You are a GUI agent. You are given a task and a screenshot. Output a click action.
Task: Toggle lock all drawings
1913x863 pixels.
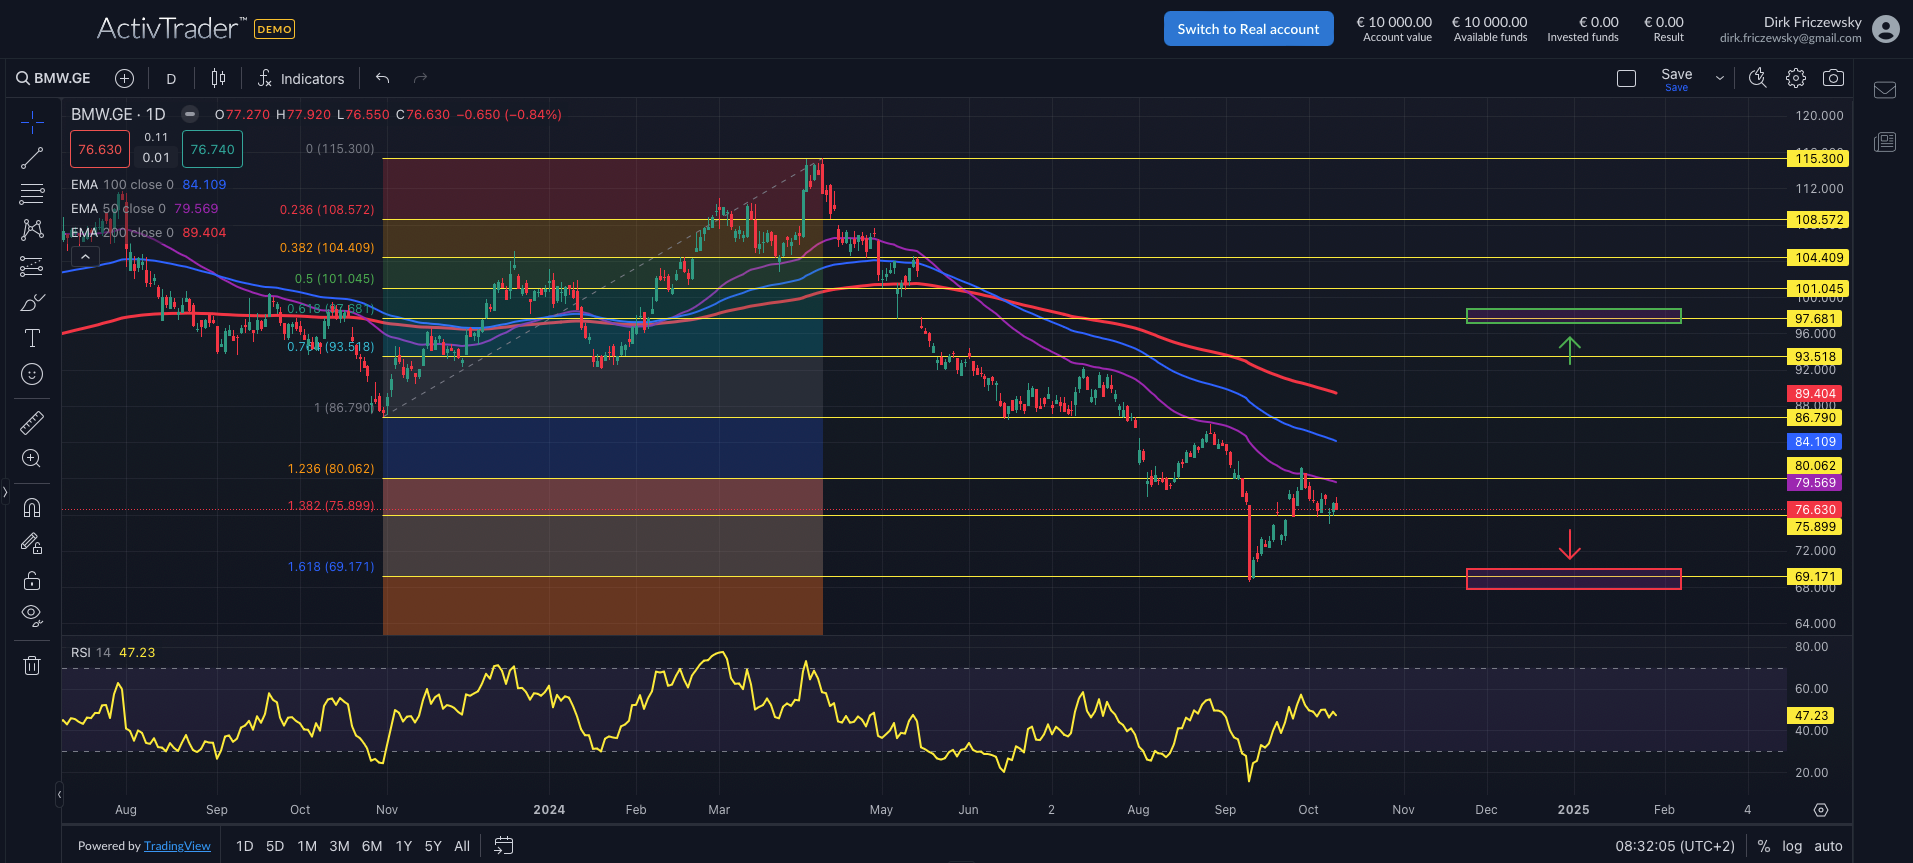[32, 580]
